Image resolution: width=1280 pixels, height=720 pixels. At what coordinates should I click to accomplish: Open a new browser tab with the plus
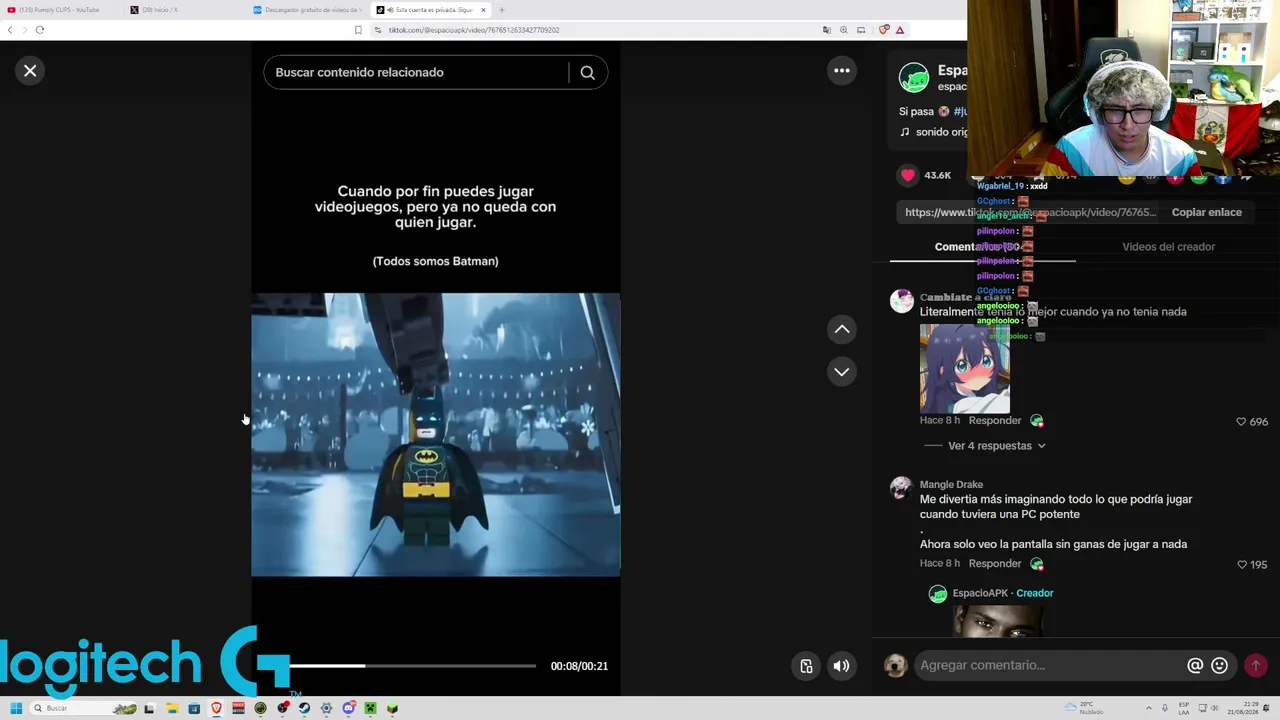502,10
